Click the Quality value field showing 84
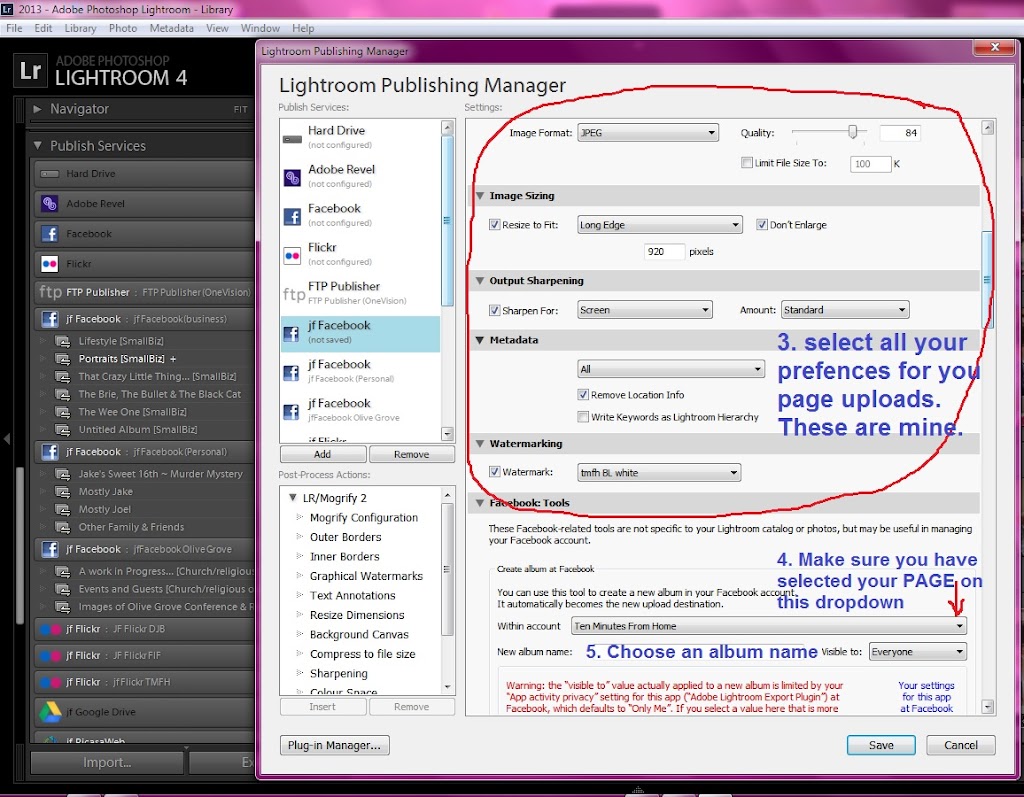 point(900,133)
